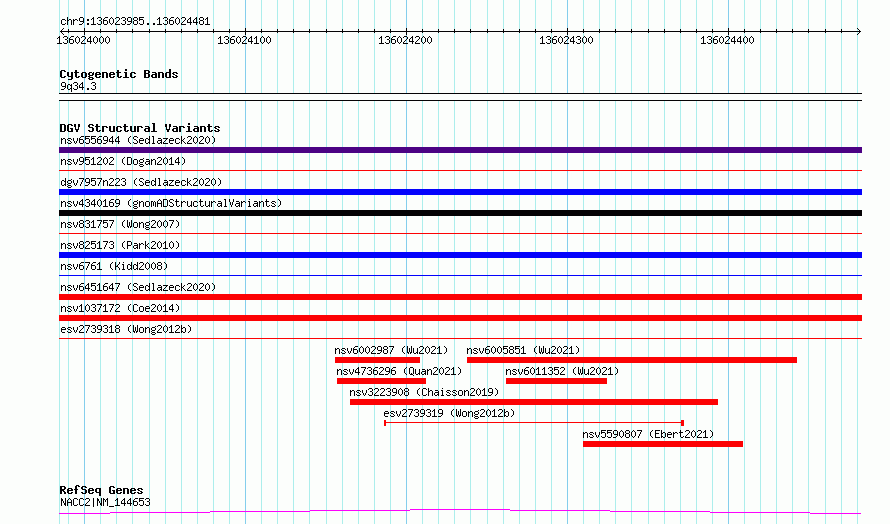This screenshot has height=524, width=890.
Task: Click the black bar of nsv4340169
Action: click(x=460, y=213)
